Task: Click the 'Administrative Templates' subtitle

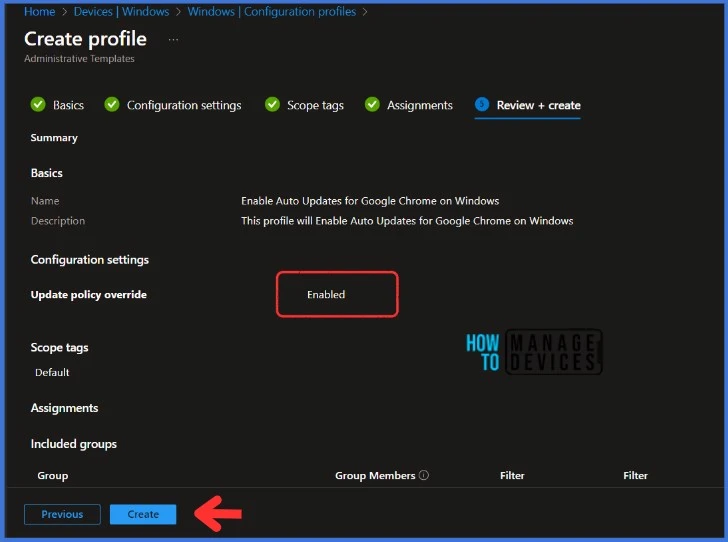Action: point(79,59)
